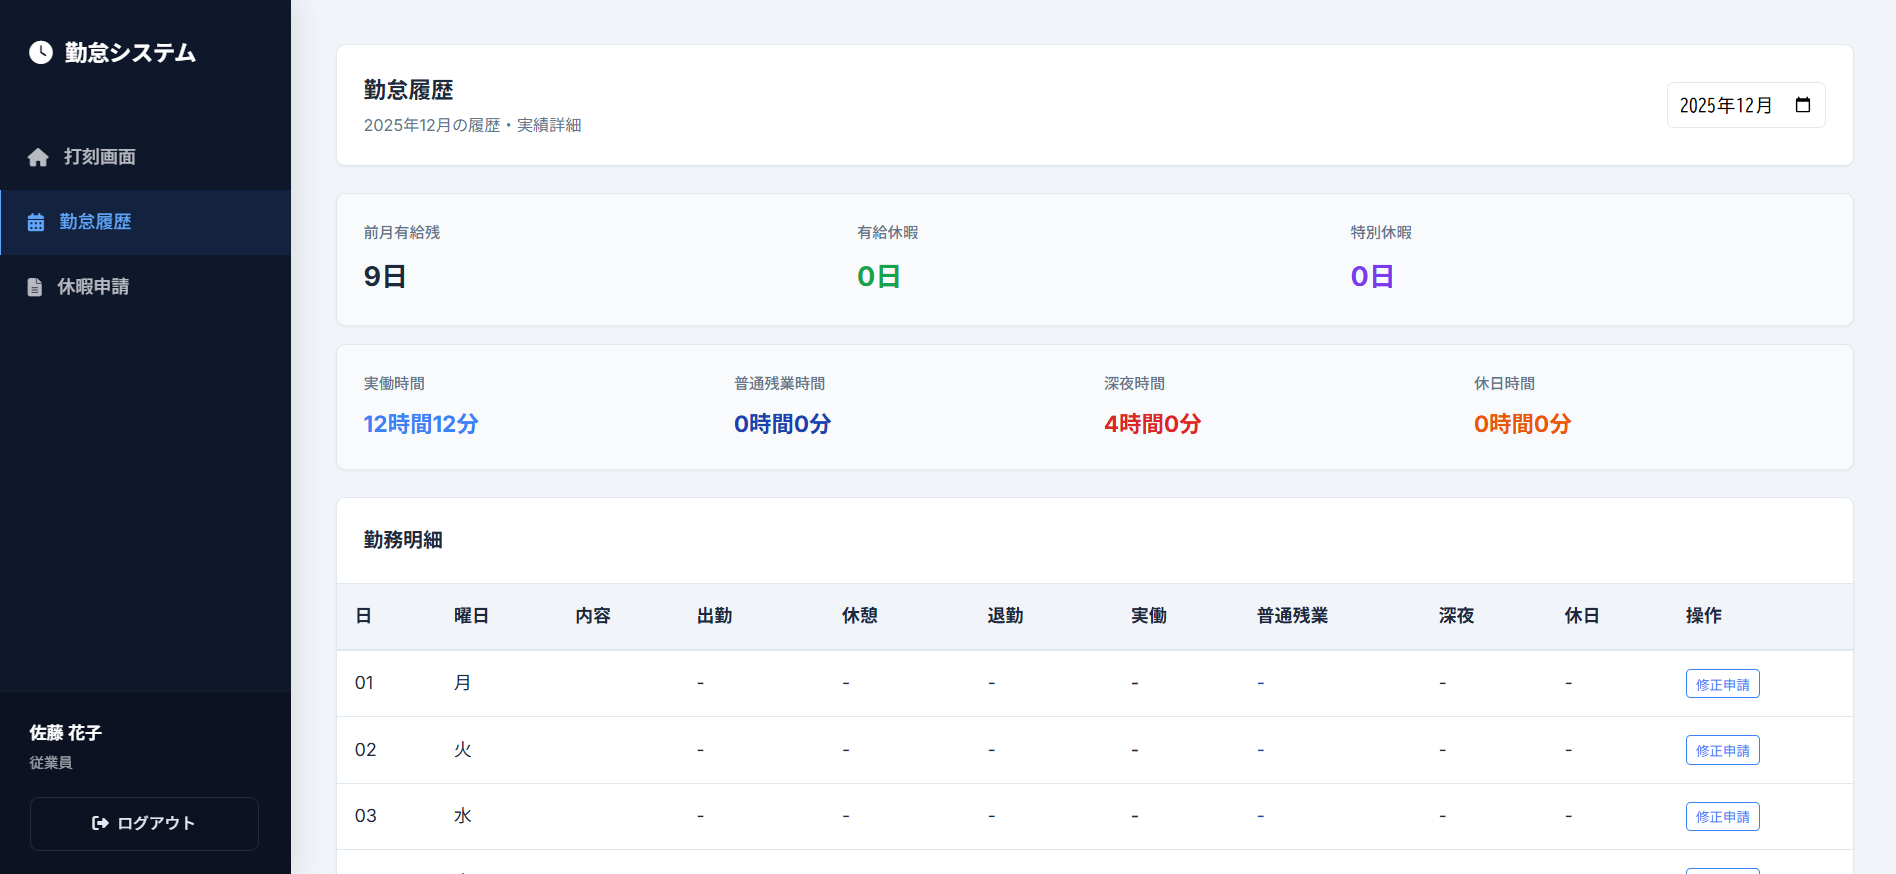
Task: Open the month picker calendar icon
Action: point(1803,105)
